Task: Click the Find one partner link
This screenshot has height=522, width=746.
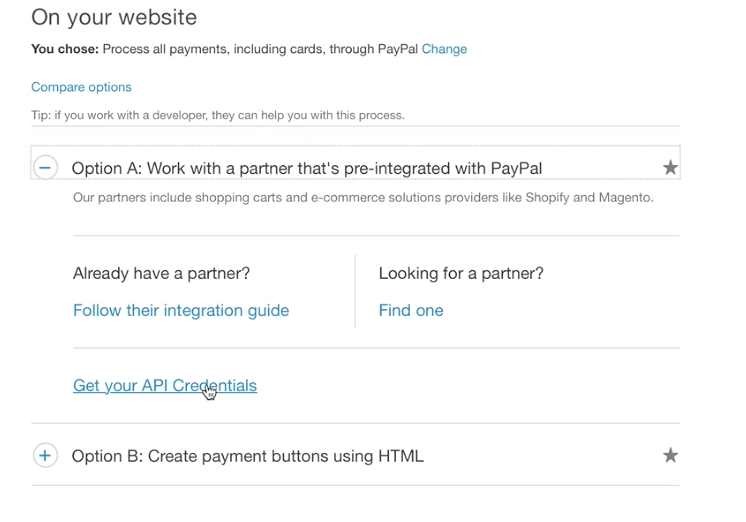Action: pos(411,310)
